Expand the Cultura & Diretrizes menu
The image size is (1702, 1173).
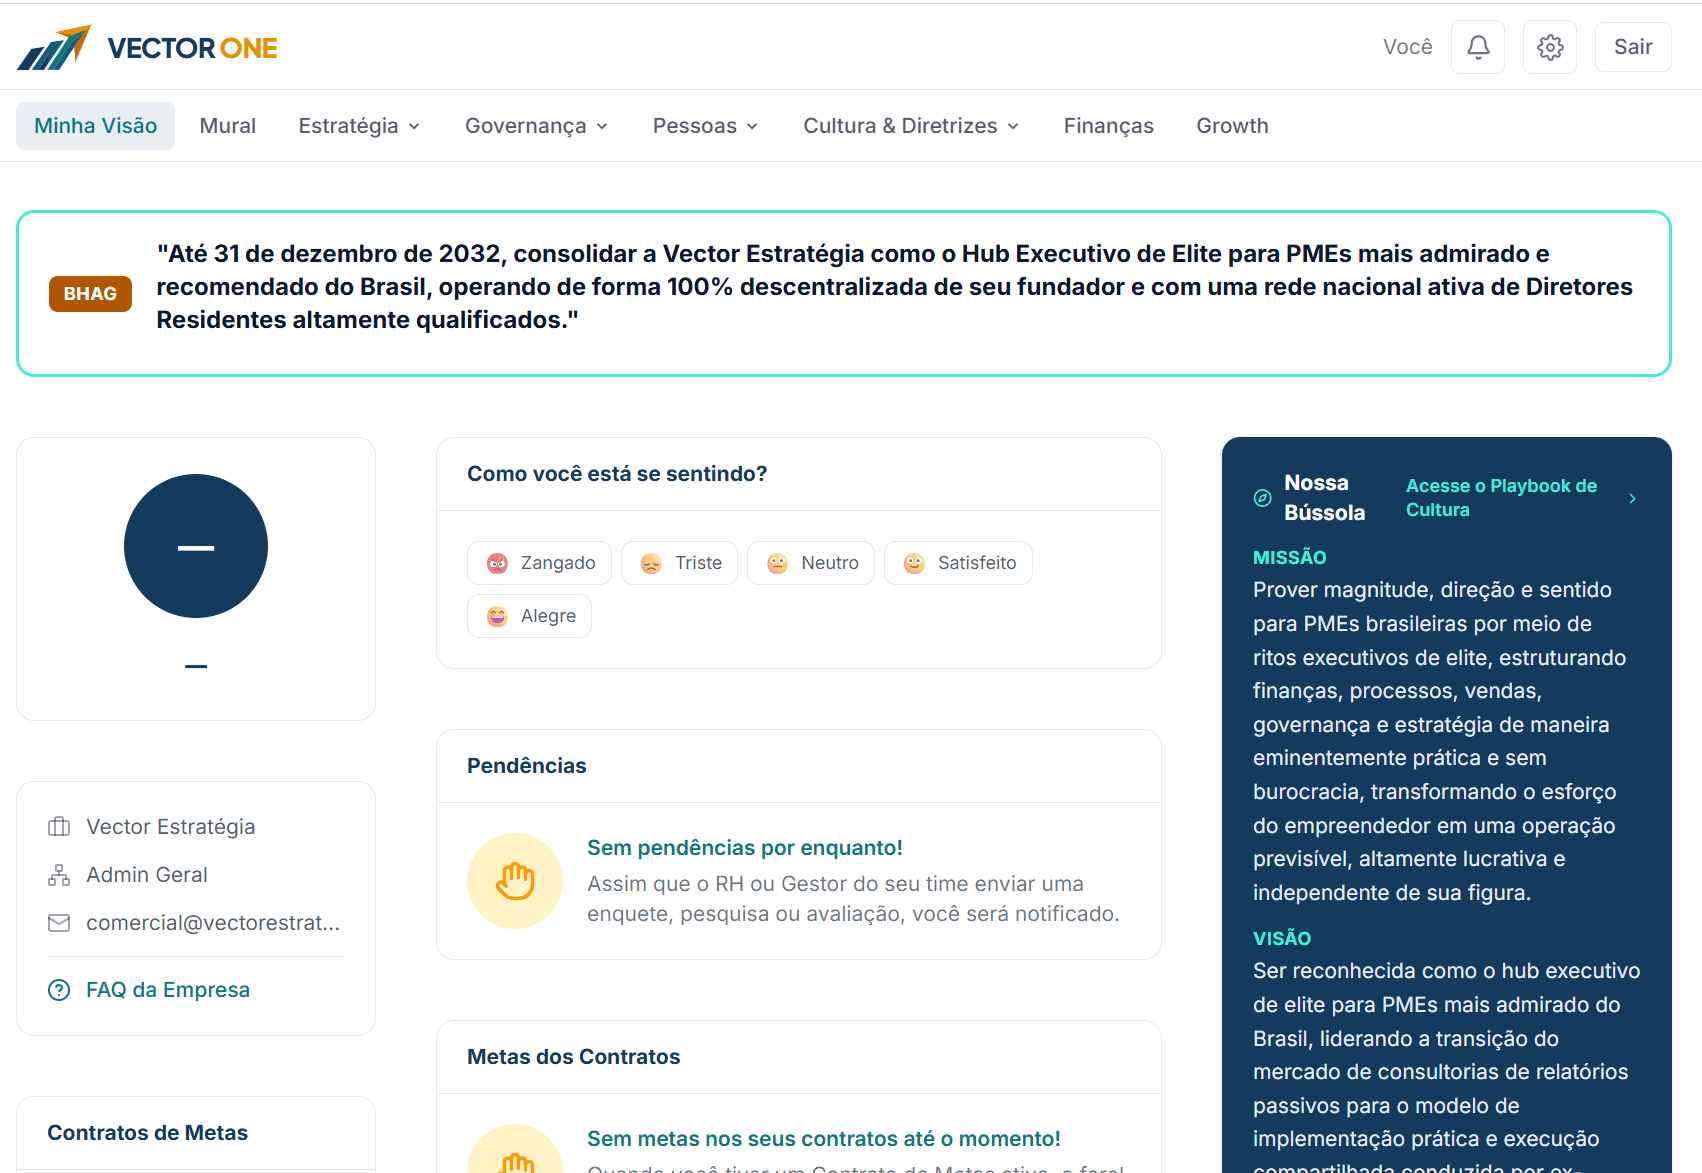[x=911, y=126]
